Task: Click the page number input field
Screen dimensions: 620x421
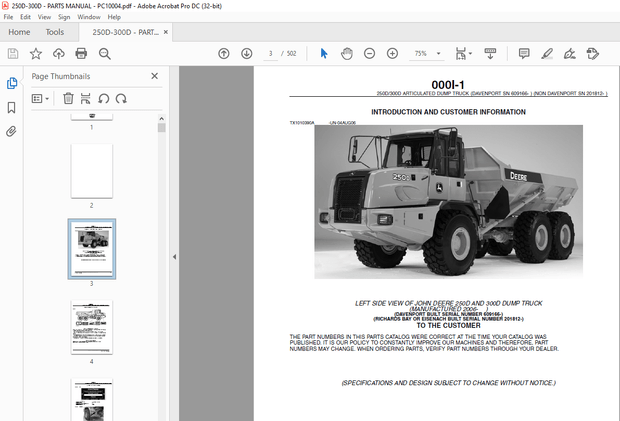Action: coord(270,53)
